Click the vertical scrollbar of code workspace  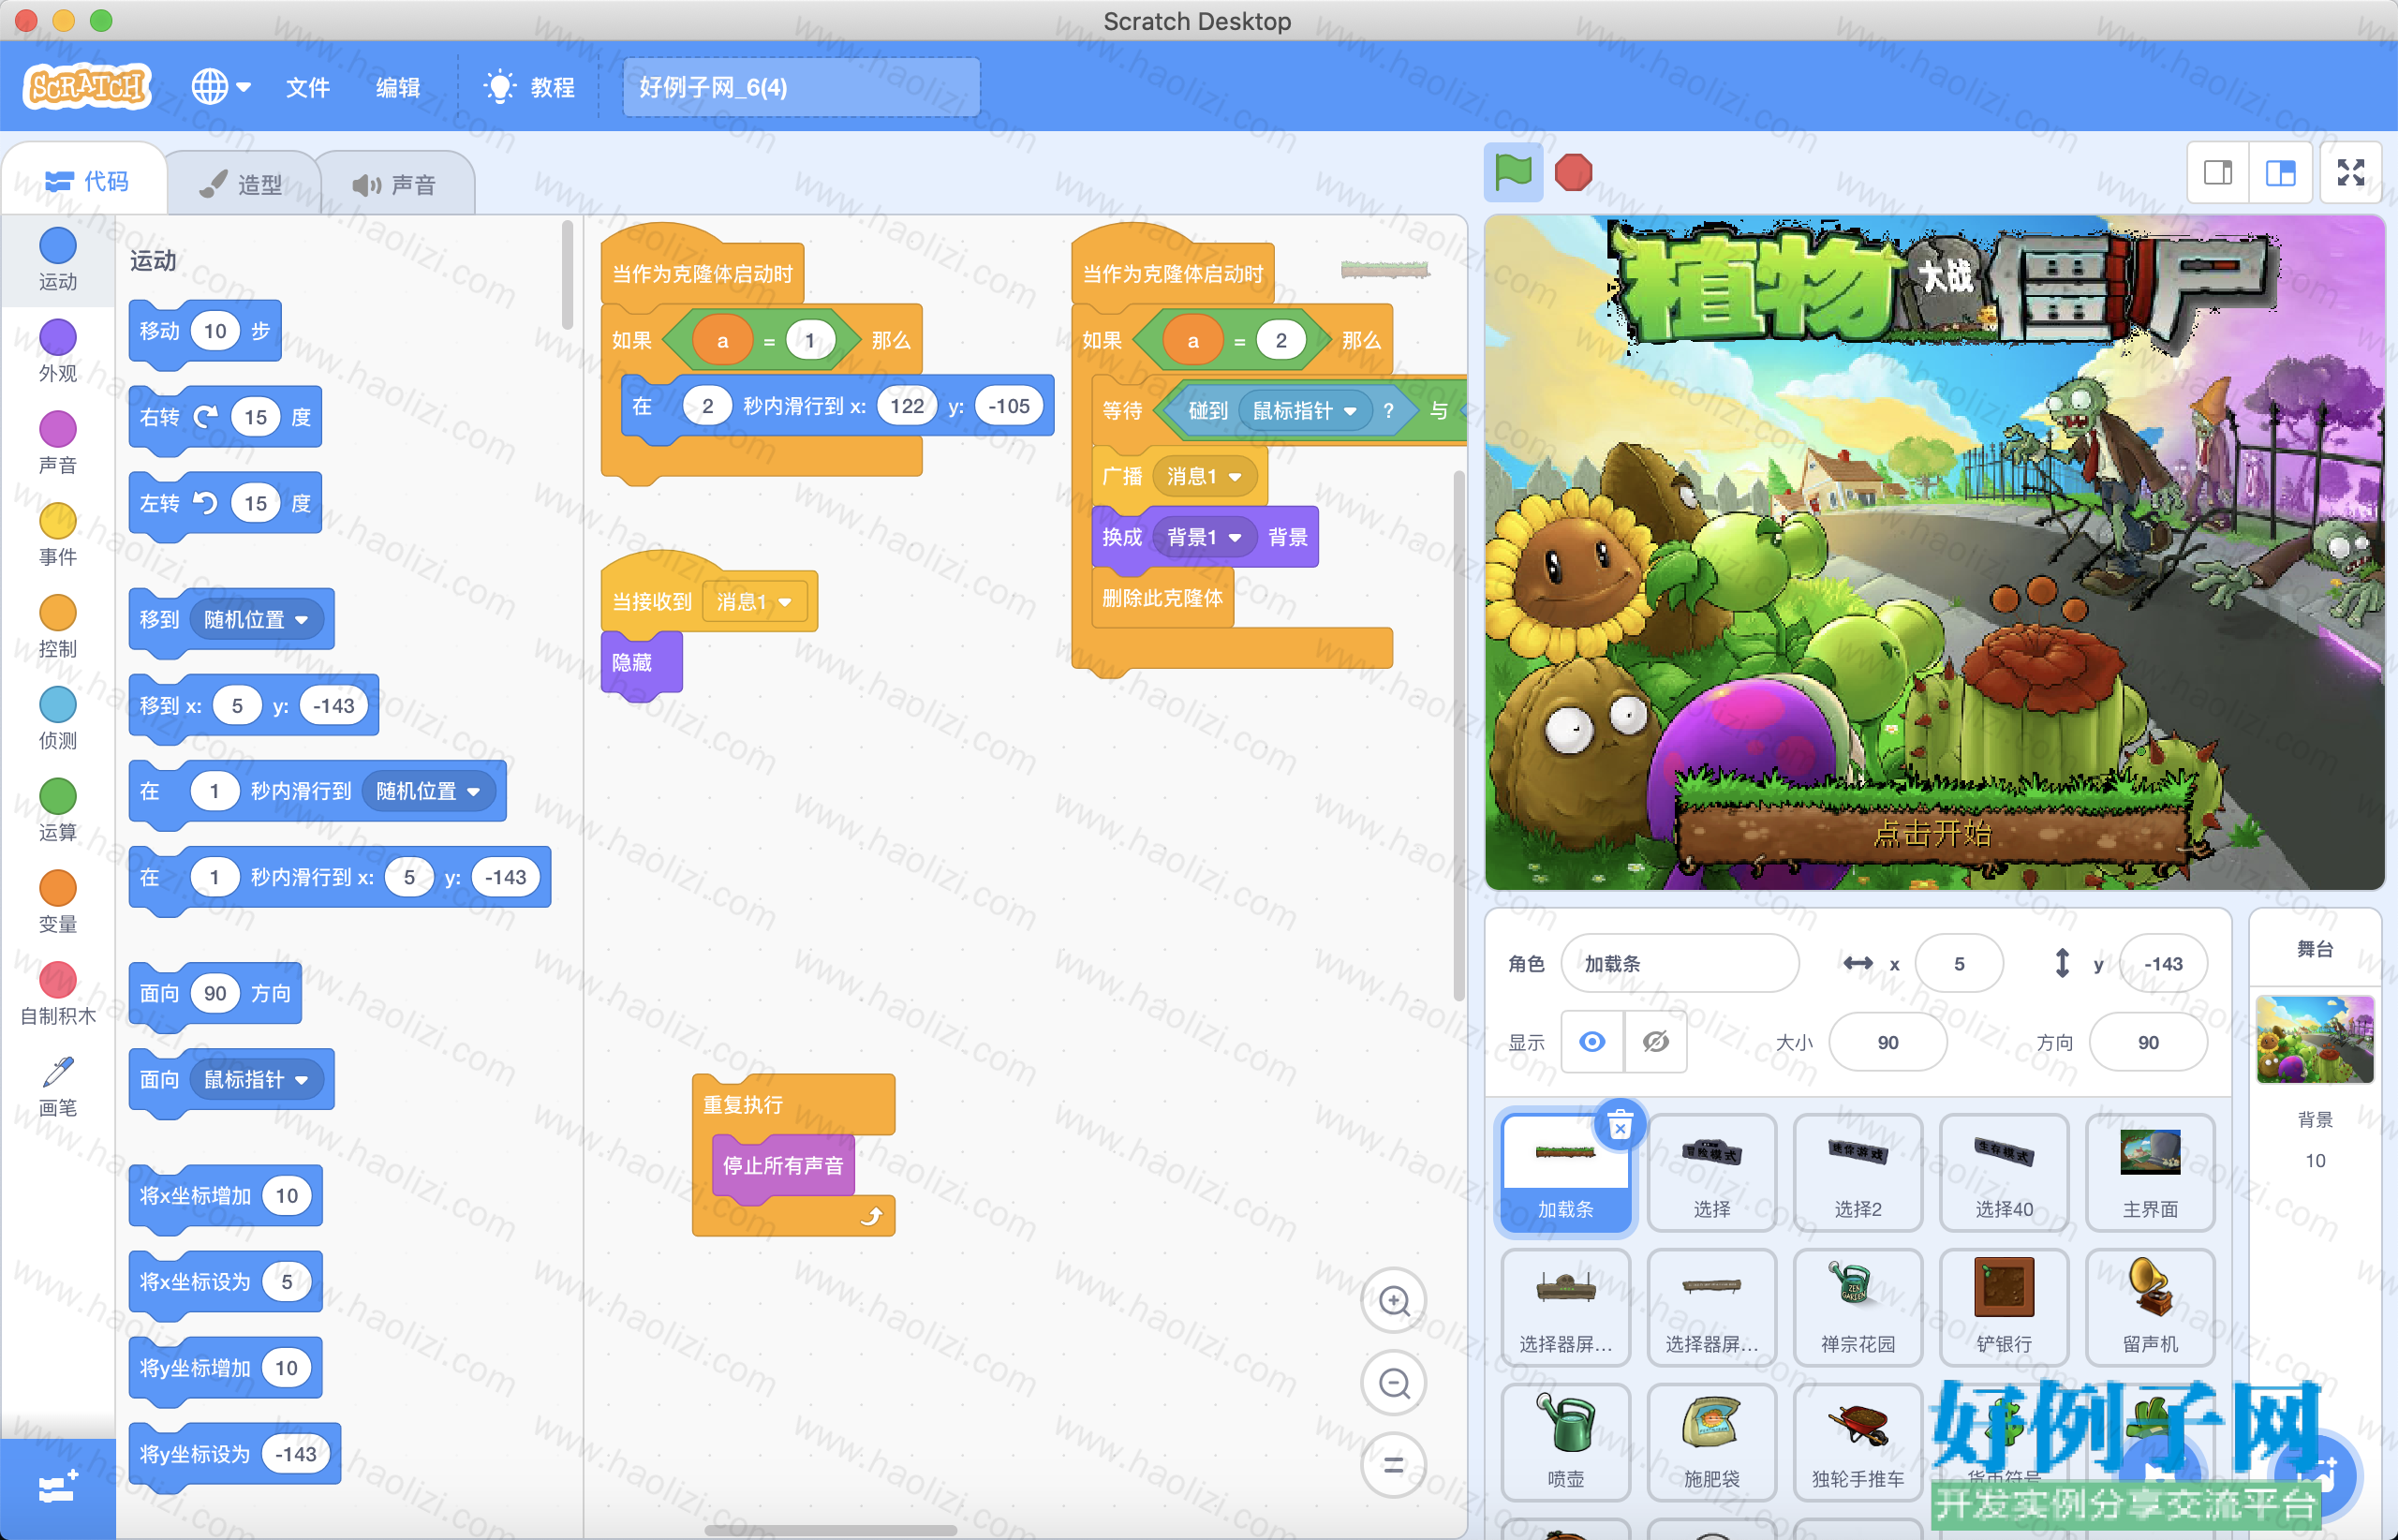tap(1459, 735)
